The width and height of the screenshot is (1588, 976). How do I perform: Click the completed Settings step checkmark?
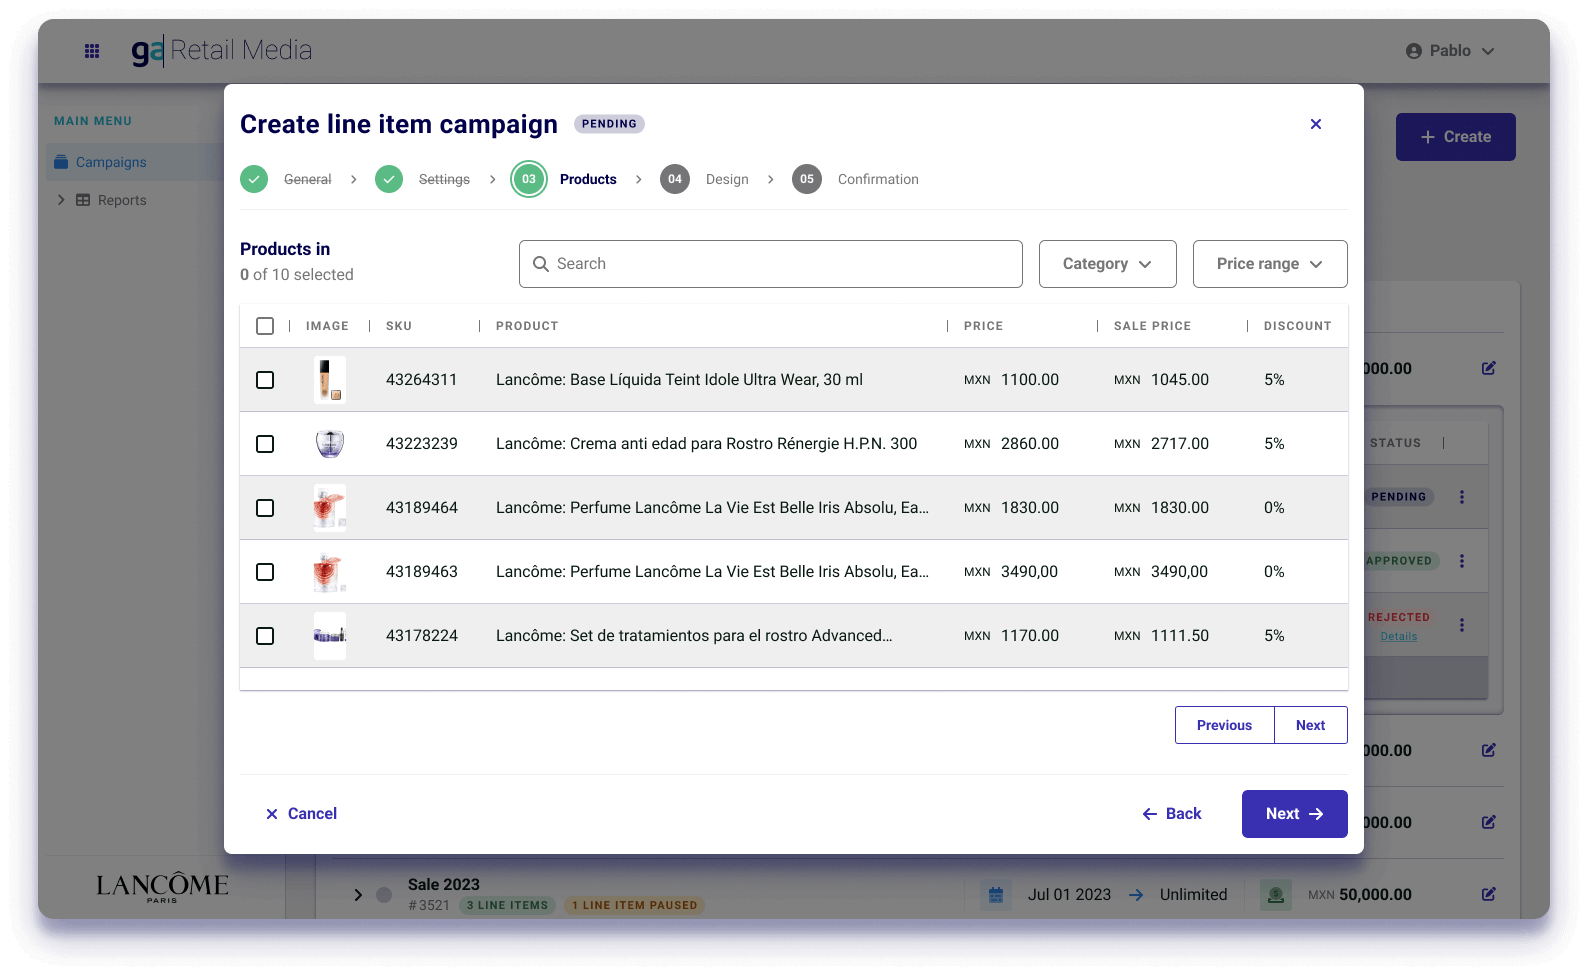(389, 179)
